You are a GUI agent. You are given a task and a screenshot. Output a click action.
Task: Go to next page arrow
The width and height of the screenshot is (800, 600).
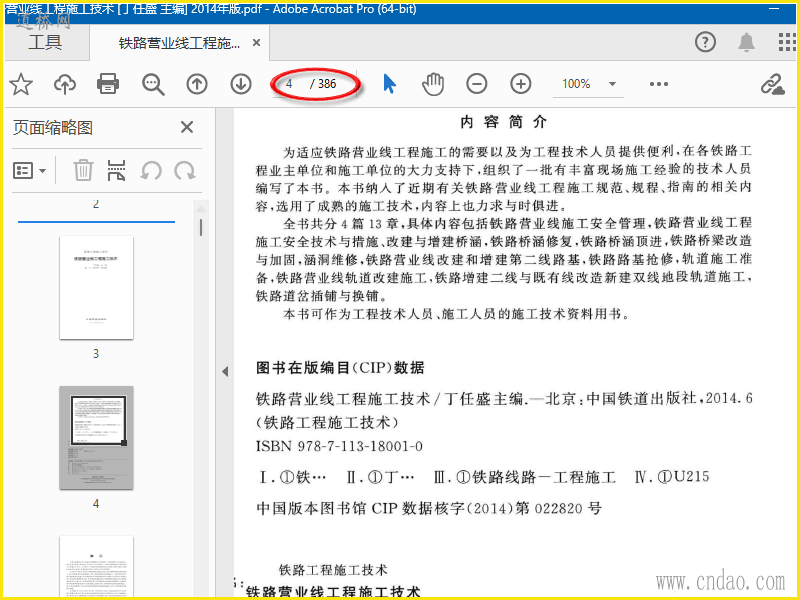[241, 84]
